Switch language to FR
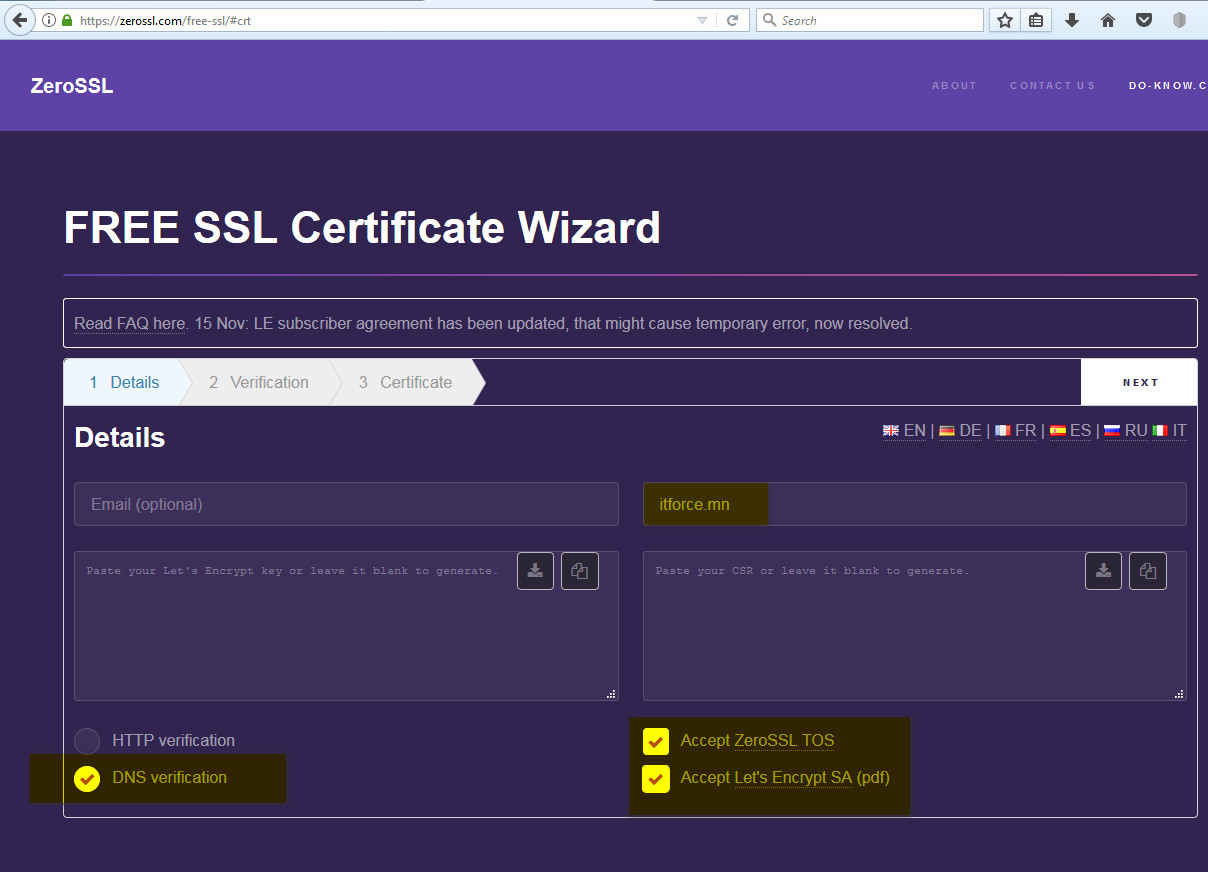 1015,431
